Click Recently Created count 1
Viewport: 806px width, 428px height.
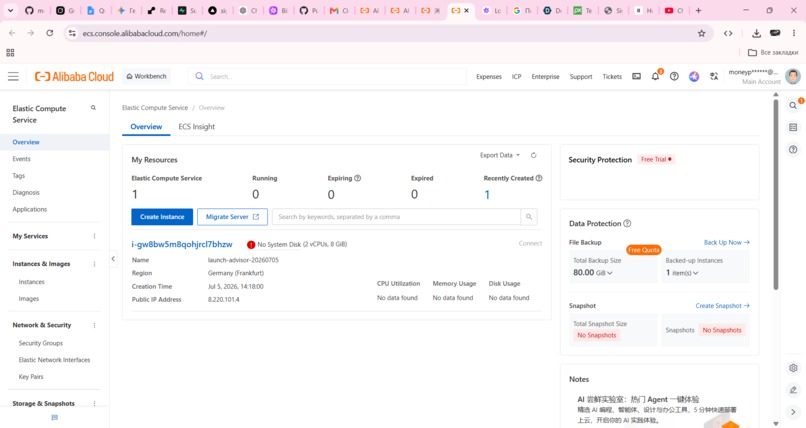(487, 195)
